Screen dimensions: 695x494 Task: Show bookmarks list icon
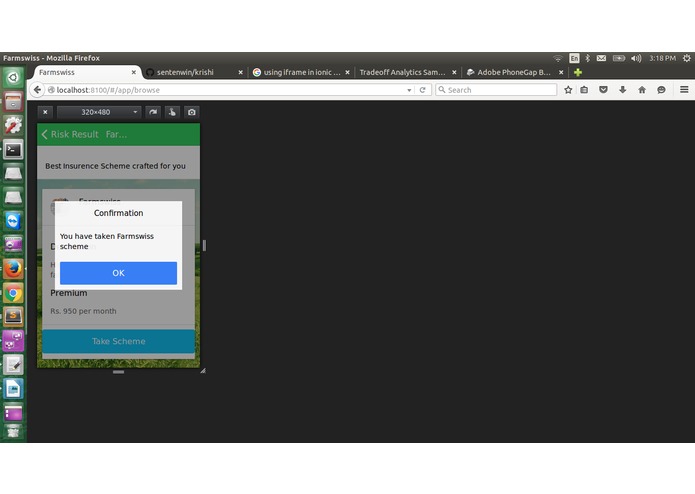tap(584, 90)
